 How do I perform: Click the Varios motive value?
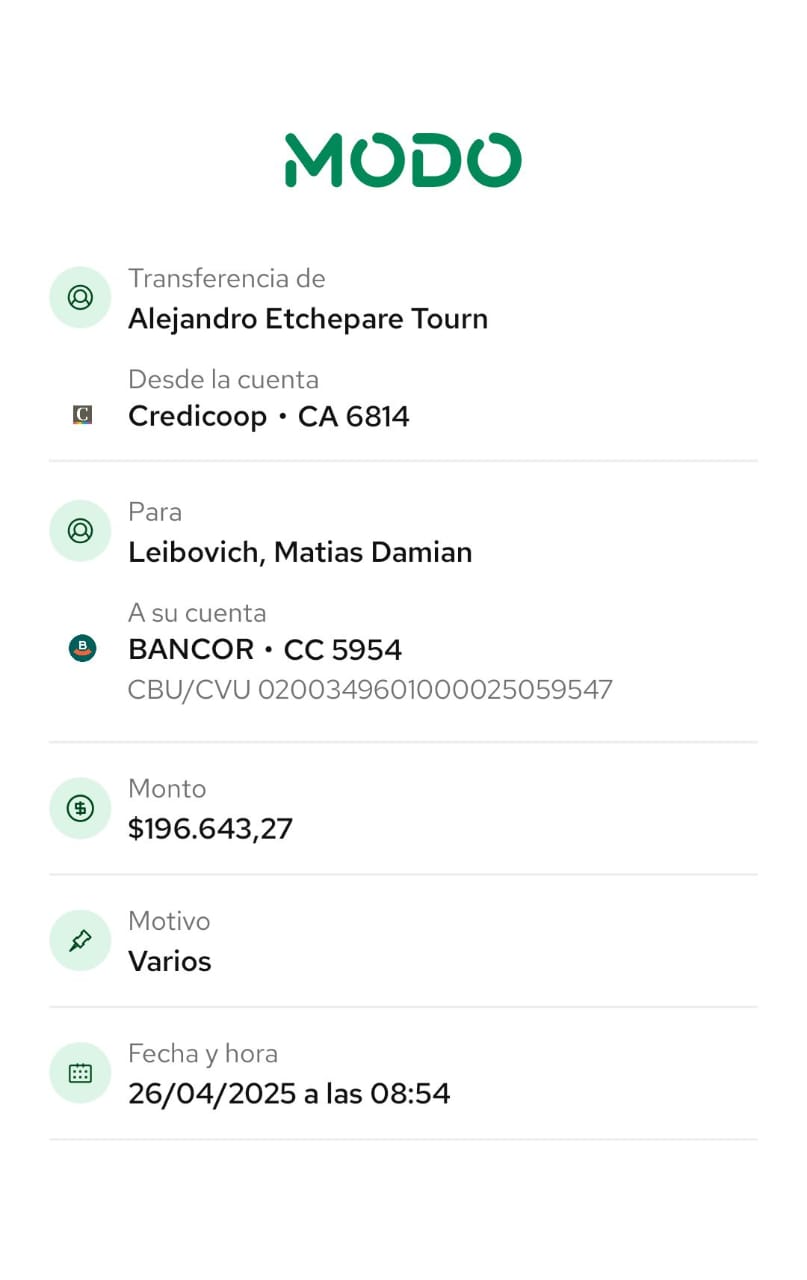(170, 962)
